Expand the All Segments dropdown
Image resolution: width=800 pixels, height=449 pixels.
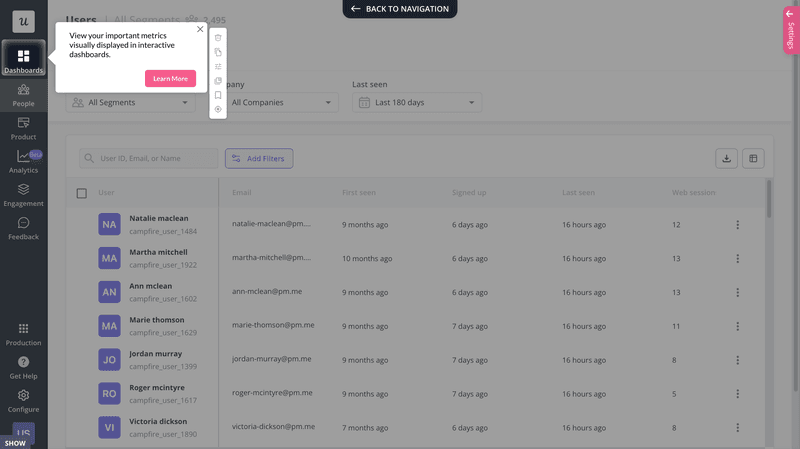(x=131, y=102)
